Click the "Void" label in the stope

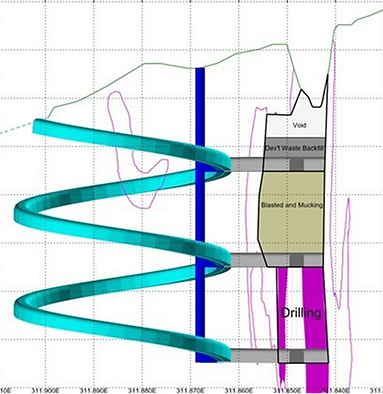(299, 125)
